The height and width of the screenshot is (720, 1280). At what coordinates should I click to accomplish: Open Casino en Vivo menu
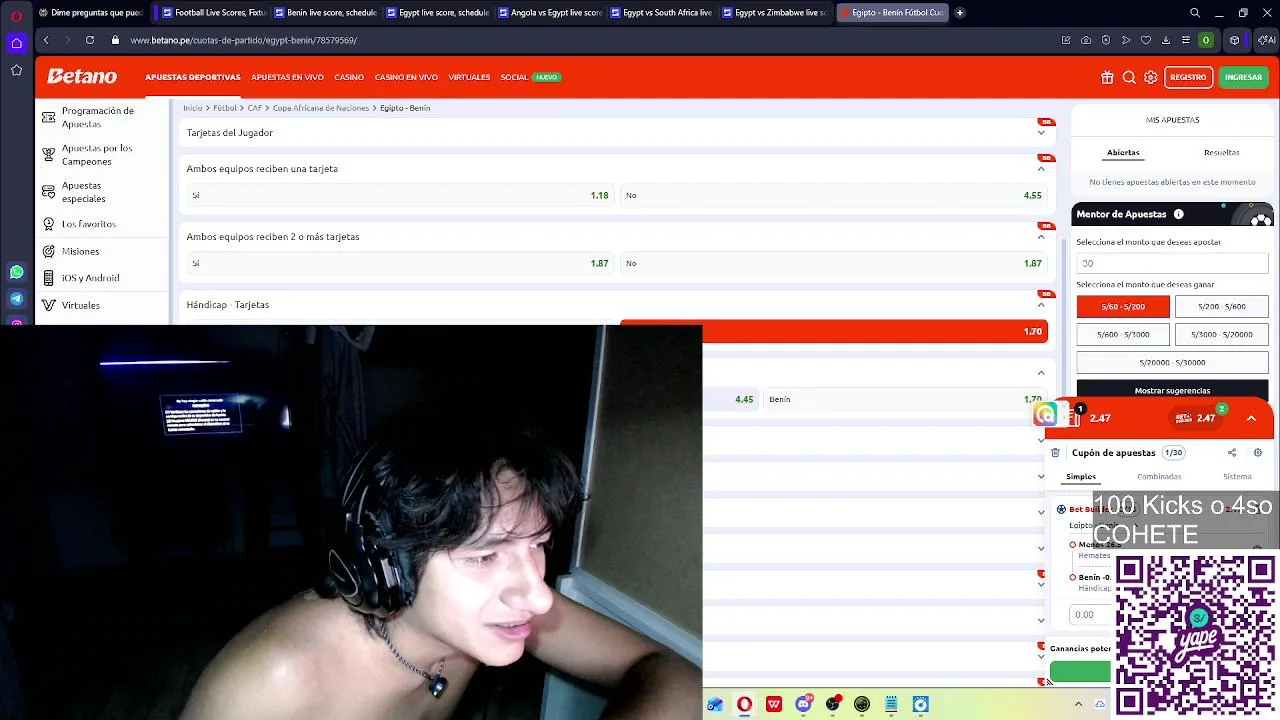coord(406,77)
